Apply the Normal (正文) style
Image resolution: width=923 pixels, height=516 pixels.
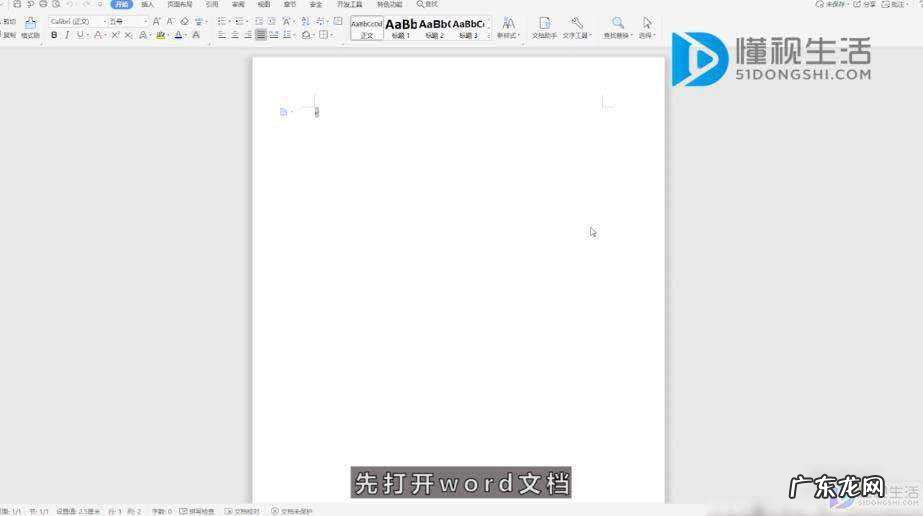tap(367, 28)
